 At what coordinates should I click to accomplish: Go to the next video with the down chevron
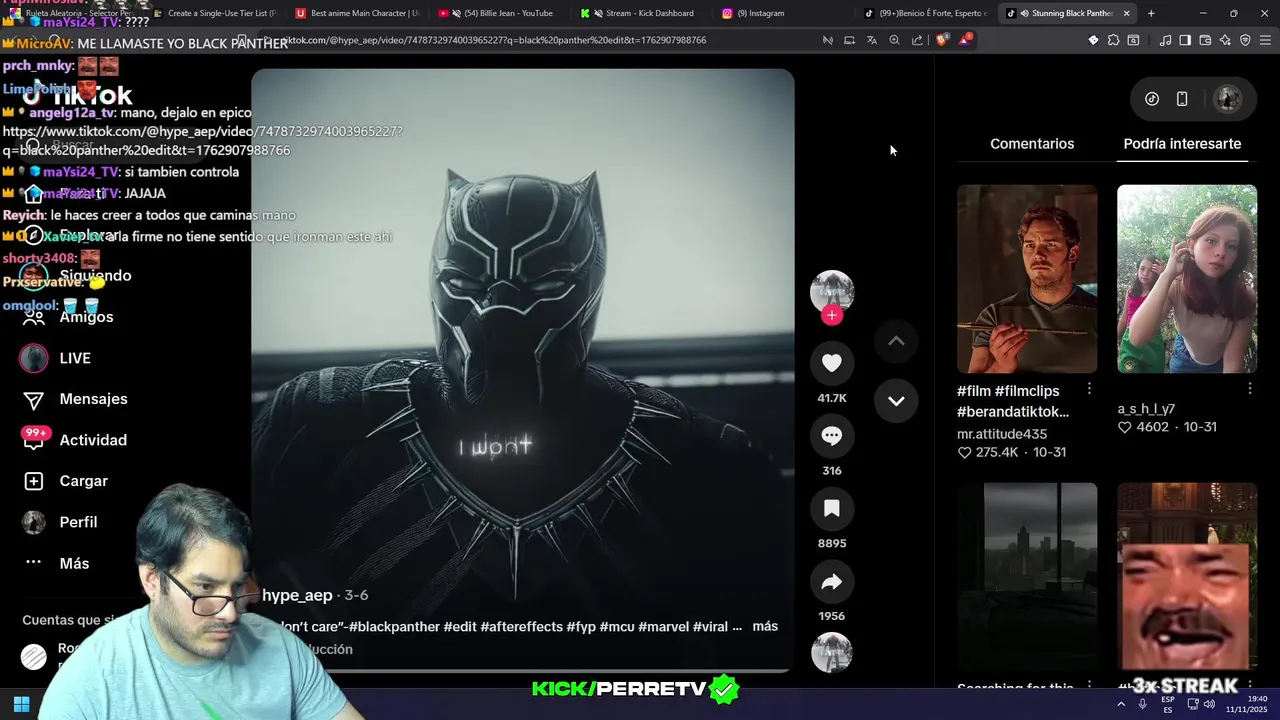coord(896,401)
